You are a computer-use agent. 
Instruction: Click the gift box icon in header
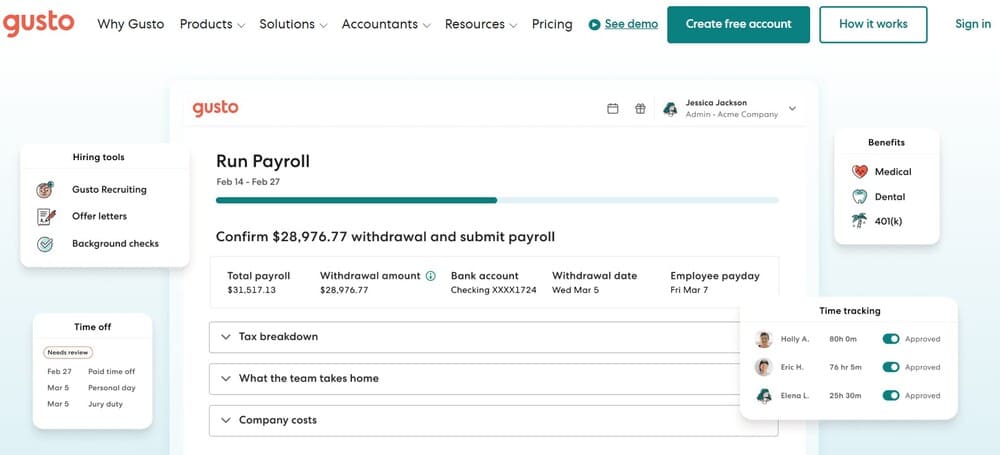[640, 109]
